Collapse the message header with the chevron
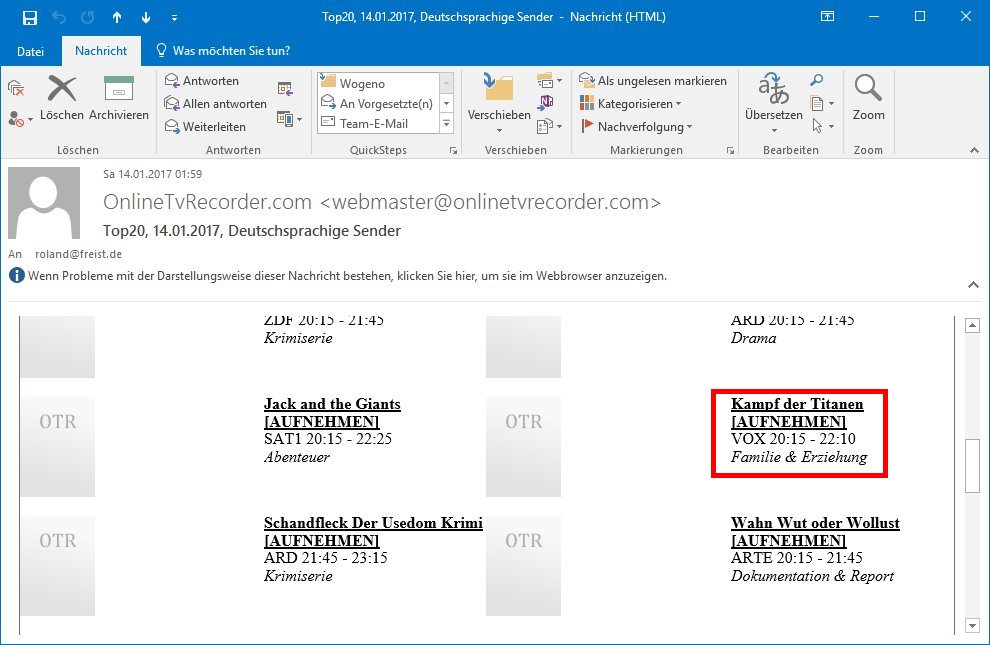Viewport: 990px width, 645px height. [973, 285]
